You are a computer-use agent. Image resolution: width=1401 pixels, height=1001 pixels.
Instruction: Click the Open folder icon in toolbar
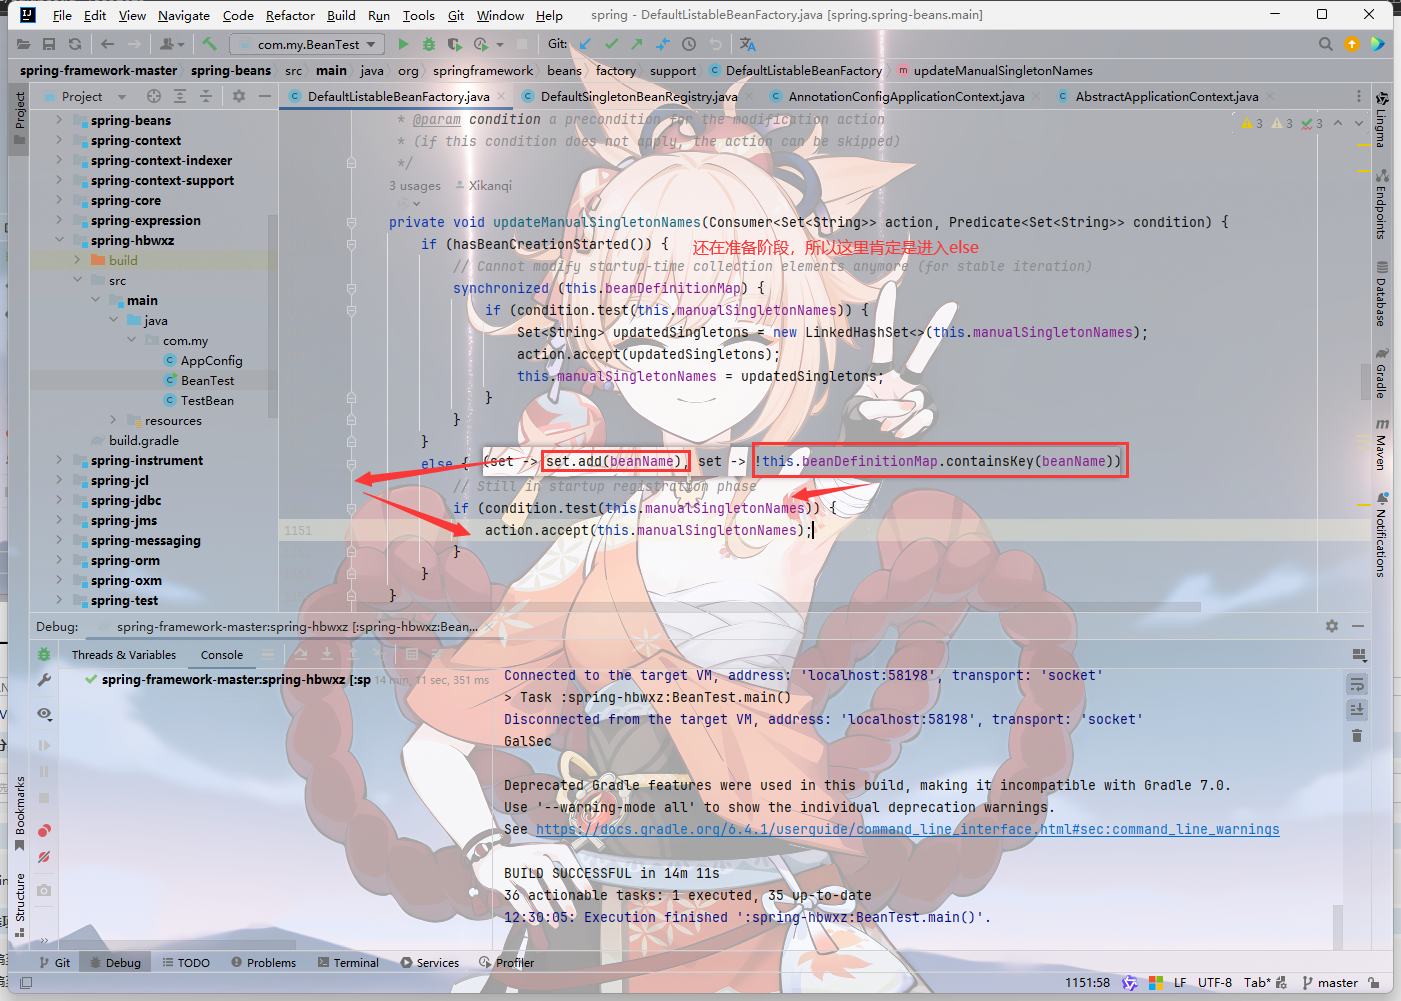[x=23, y=44]
